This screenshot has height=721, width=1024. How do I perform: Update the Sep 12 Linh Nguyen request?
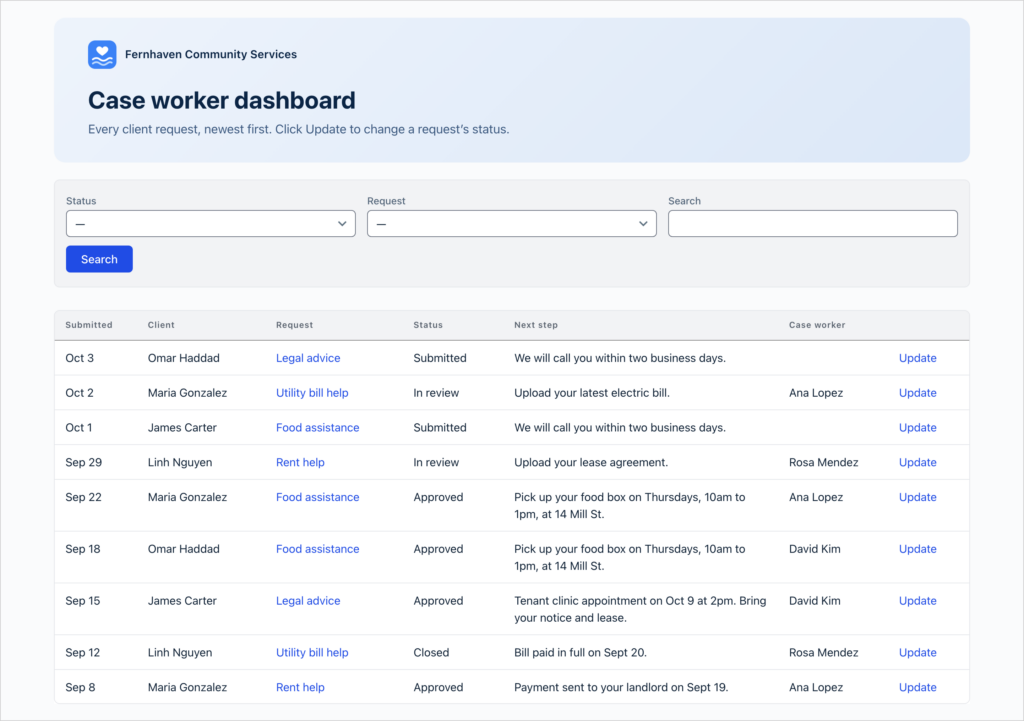click(917, 652)
